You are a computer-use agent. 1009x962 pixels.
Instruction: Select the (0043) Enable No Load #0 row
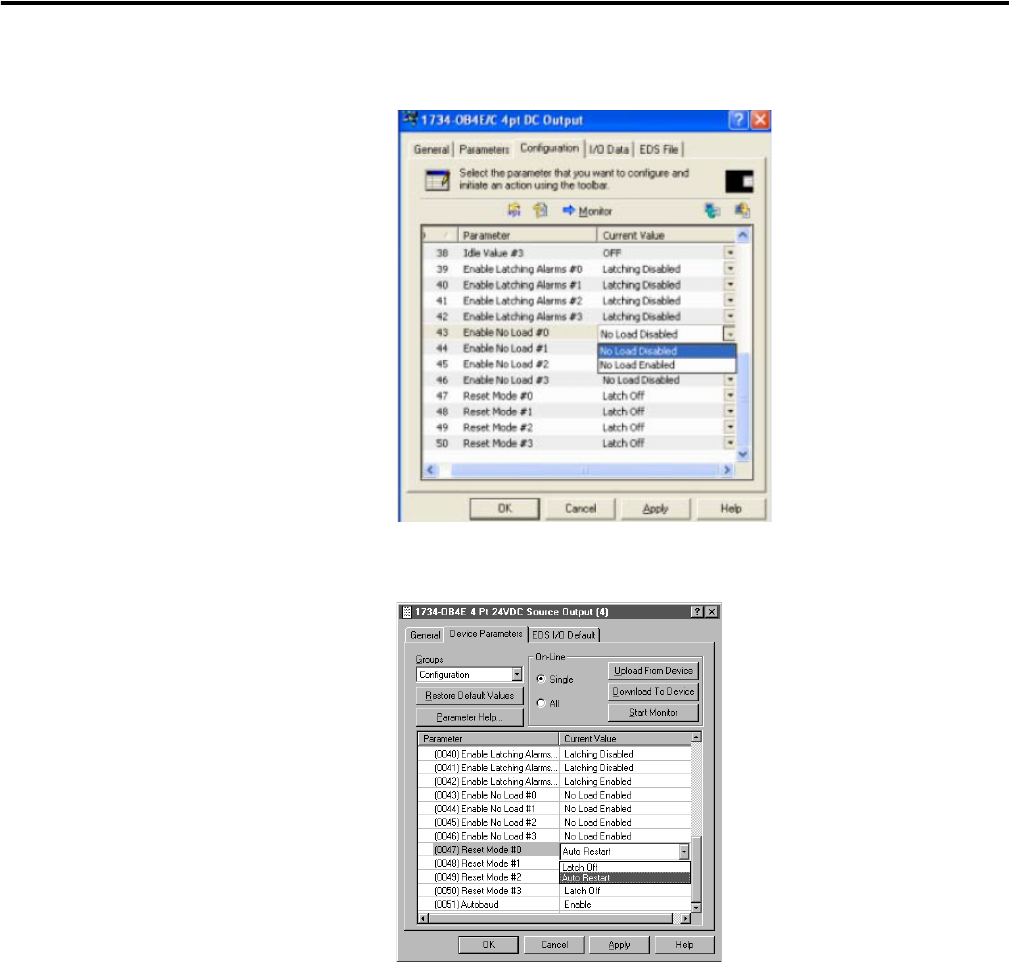tap(555, 795)
